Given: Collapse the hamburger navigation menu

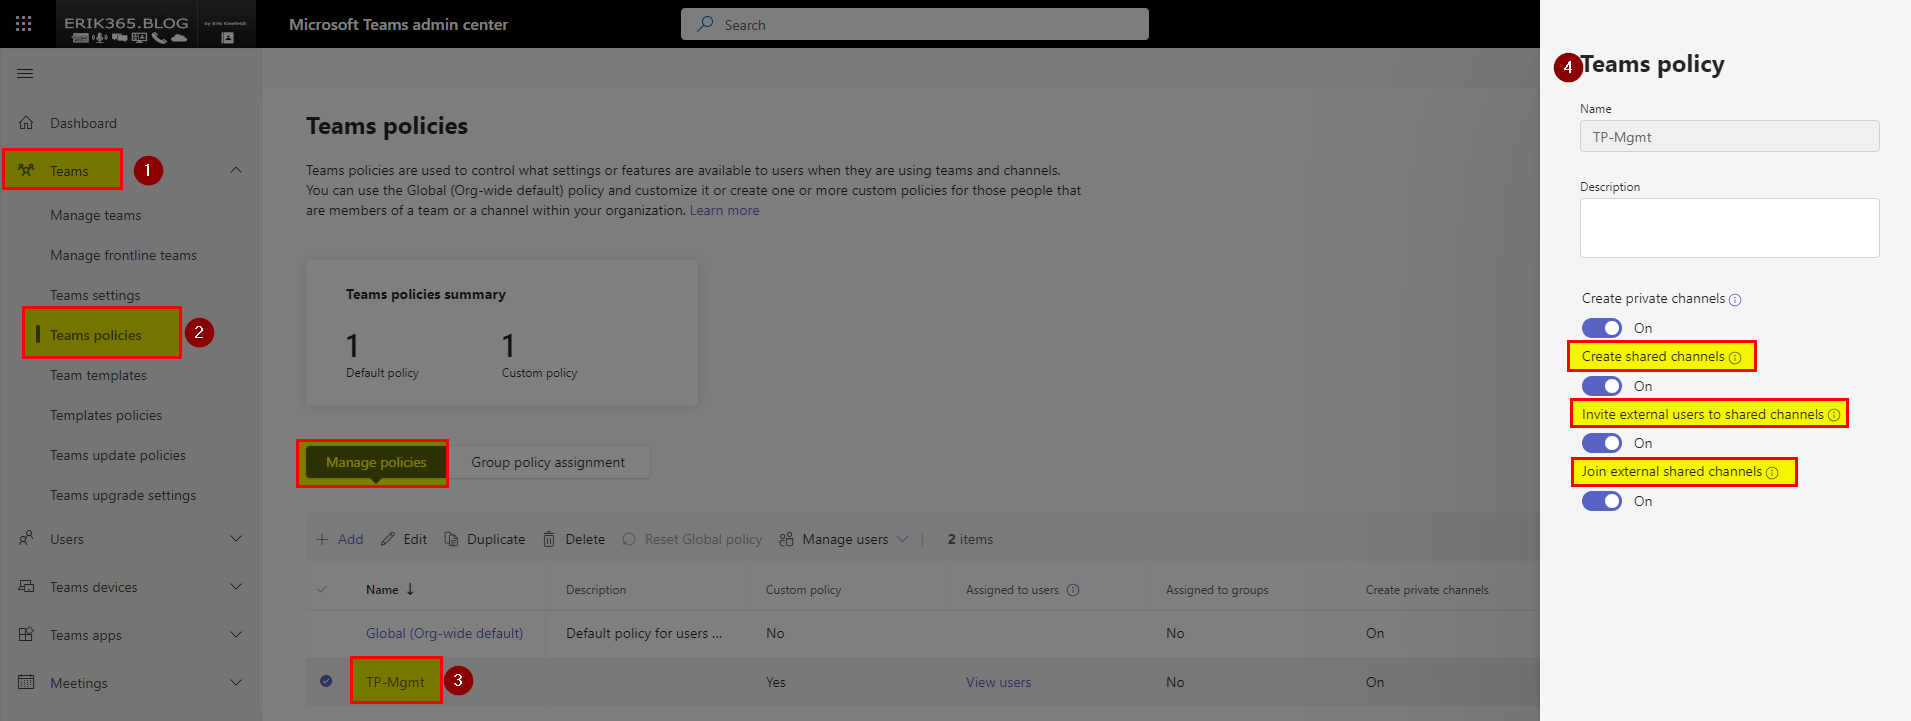Looking at the screenshot, I should tap(25, 73).
